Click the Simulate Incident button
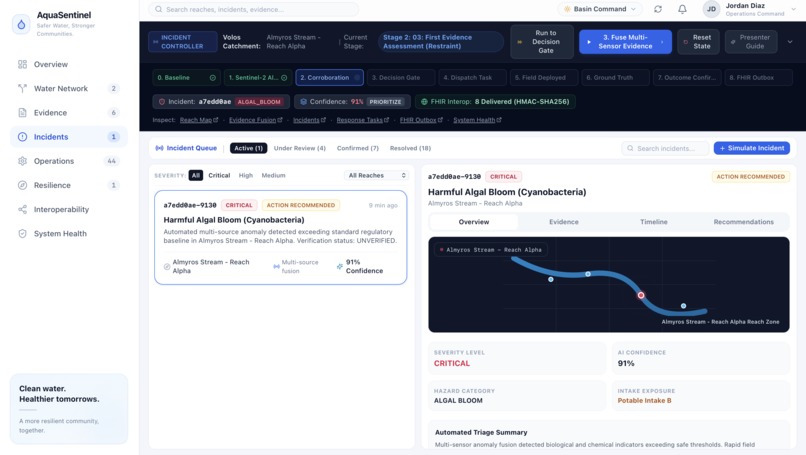The width and height of the screenshot is (806, 455). (x=752, y=148)
